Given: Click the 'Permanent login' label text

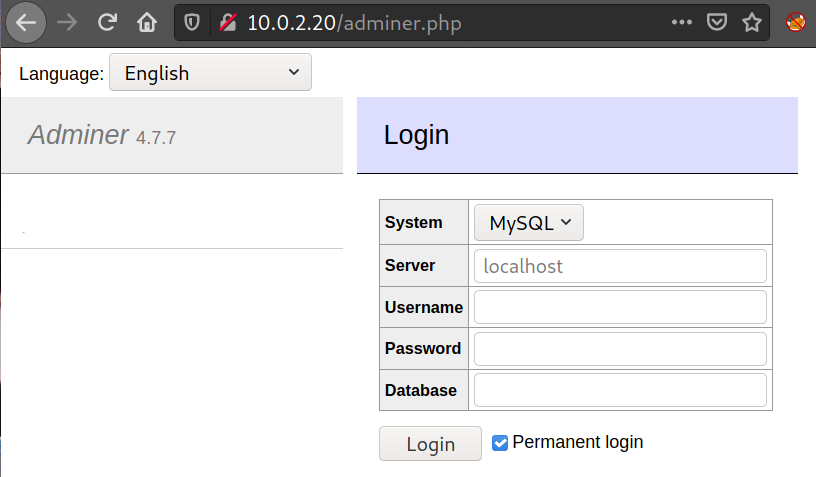Looking at the screenshot, I should (578, 442).
